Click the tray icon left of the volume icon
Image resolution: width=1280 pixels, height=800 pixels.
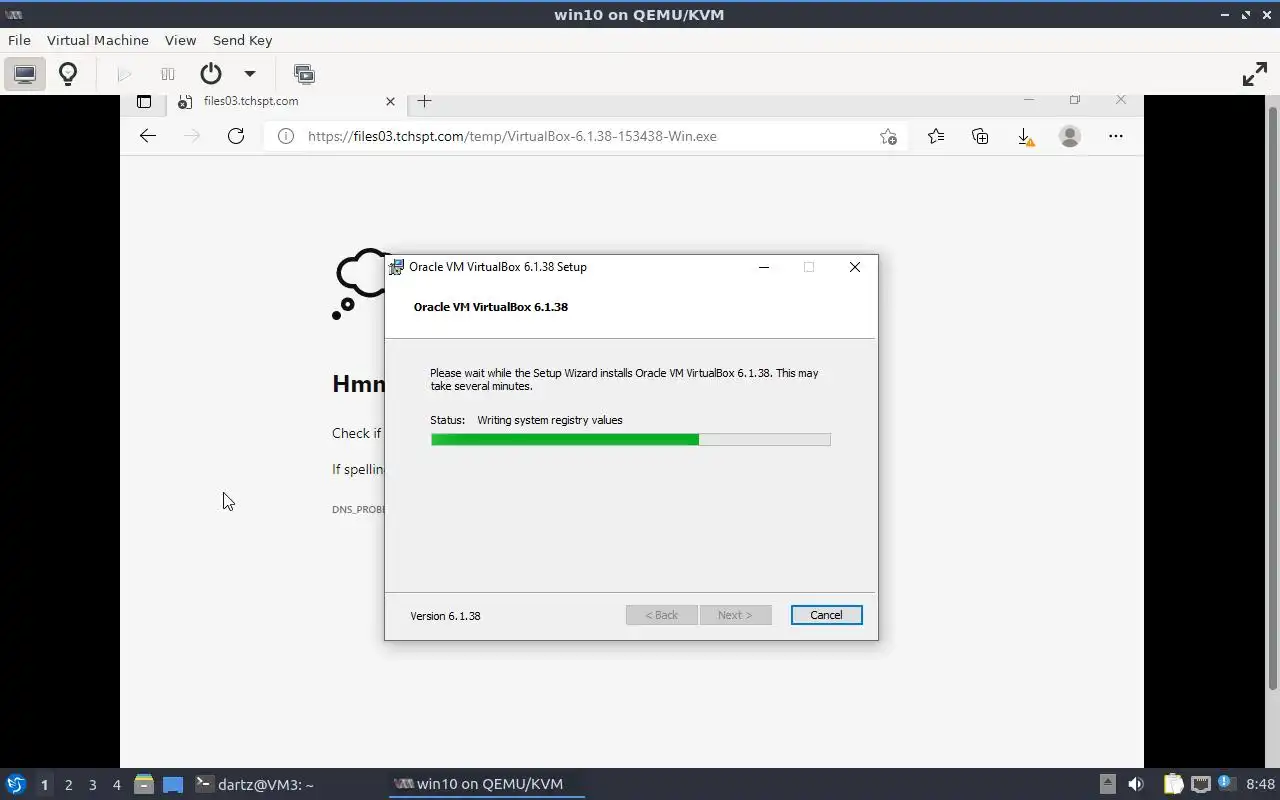point(1107,784)
